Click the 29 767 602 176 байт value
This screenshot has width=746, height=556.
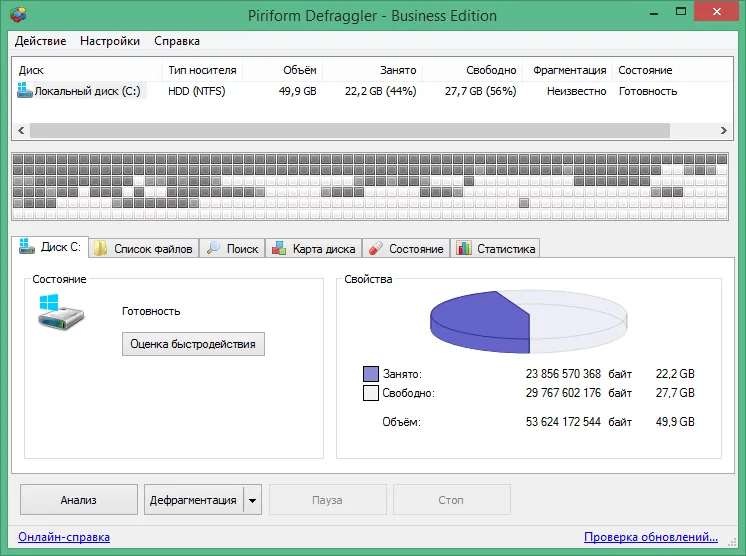[x=579, y=393]
